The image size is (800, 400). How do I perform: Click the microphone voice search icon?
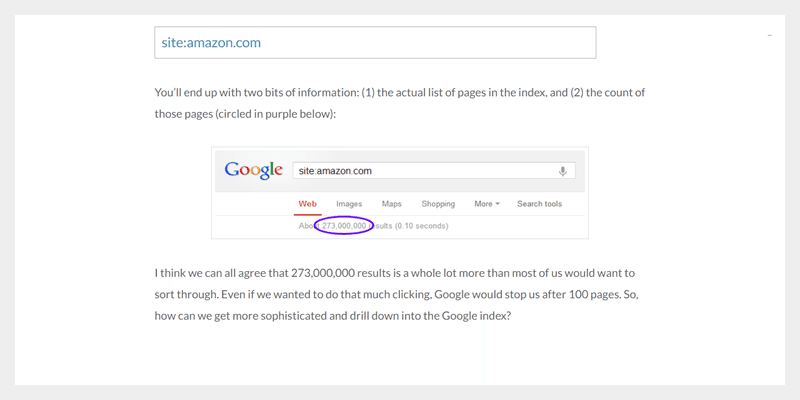pyautogui.click(x=563, y=171)
